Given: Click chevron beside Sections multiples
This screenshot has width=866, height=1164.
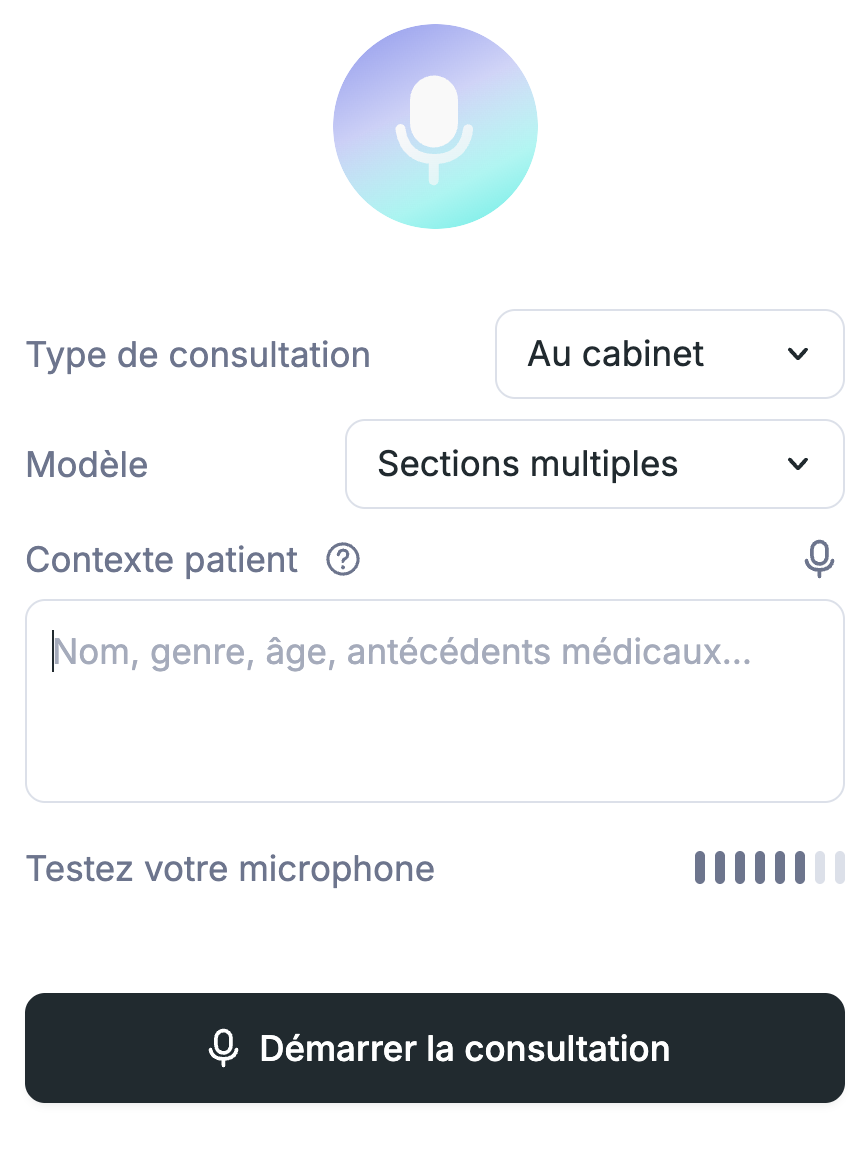Looking at the screenshot, I should pyautogui.click(x=798, y=464).
